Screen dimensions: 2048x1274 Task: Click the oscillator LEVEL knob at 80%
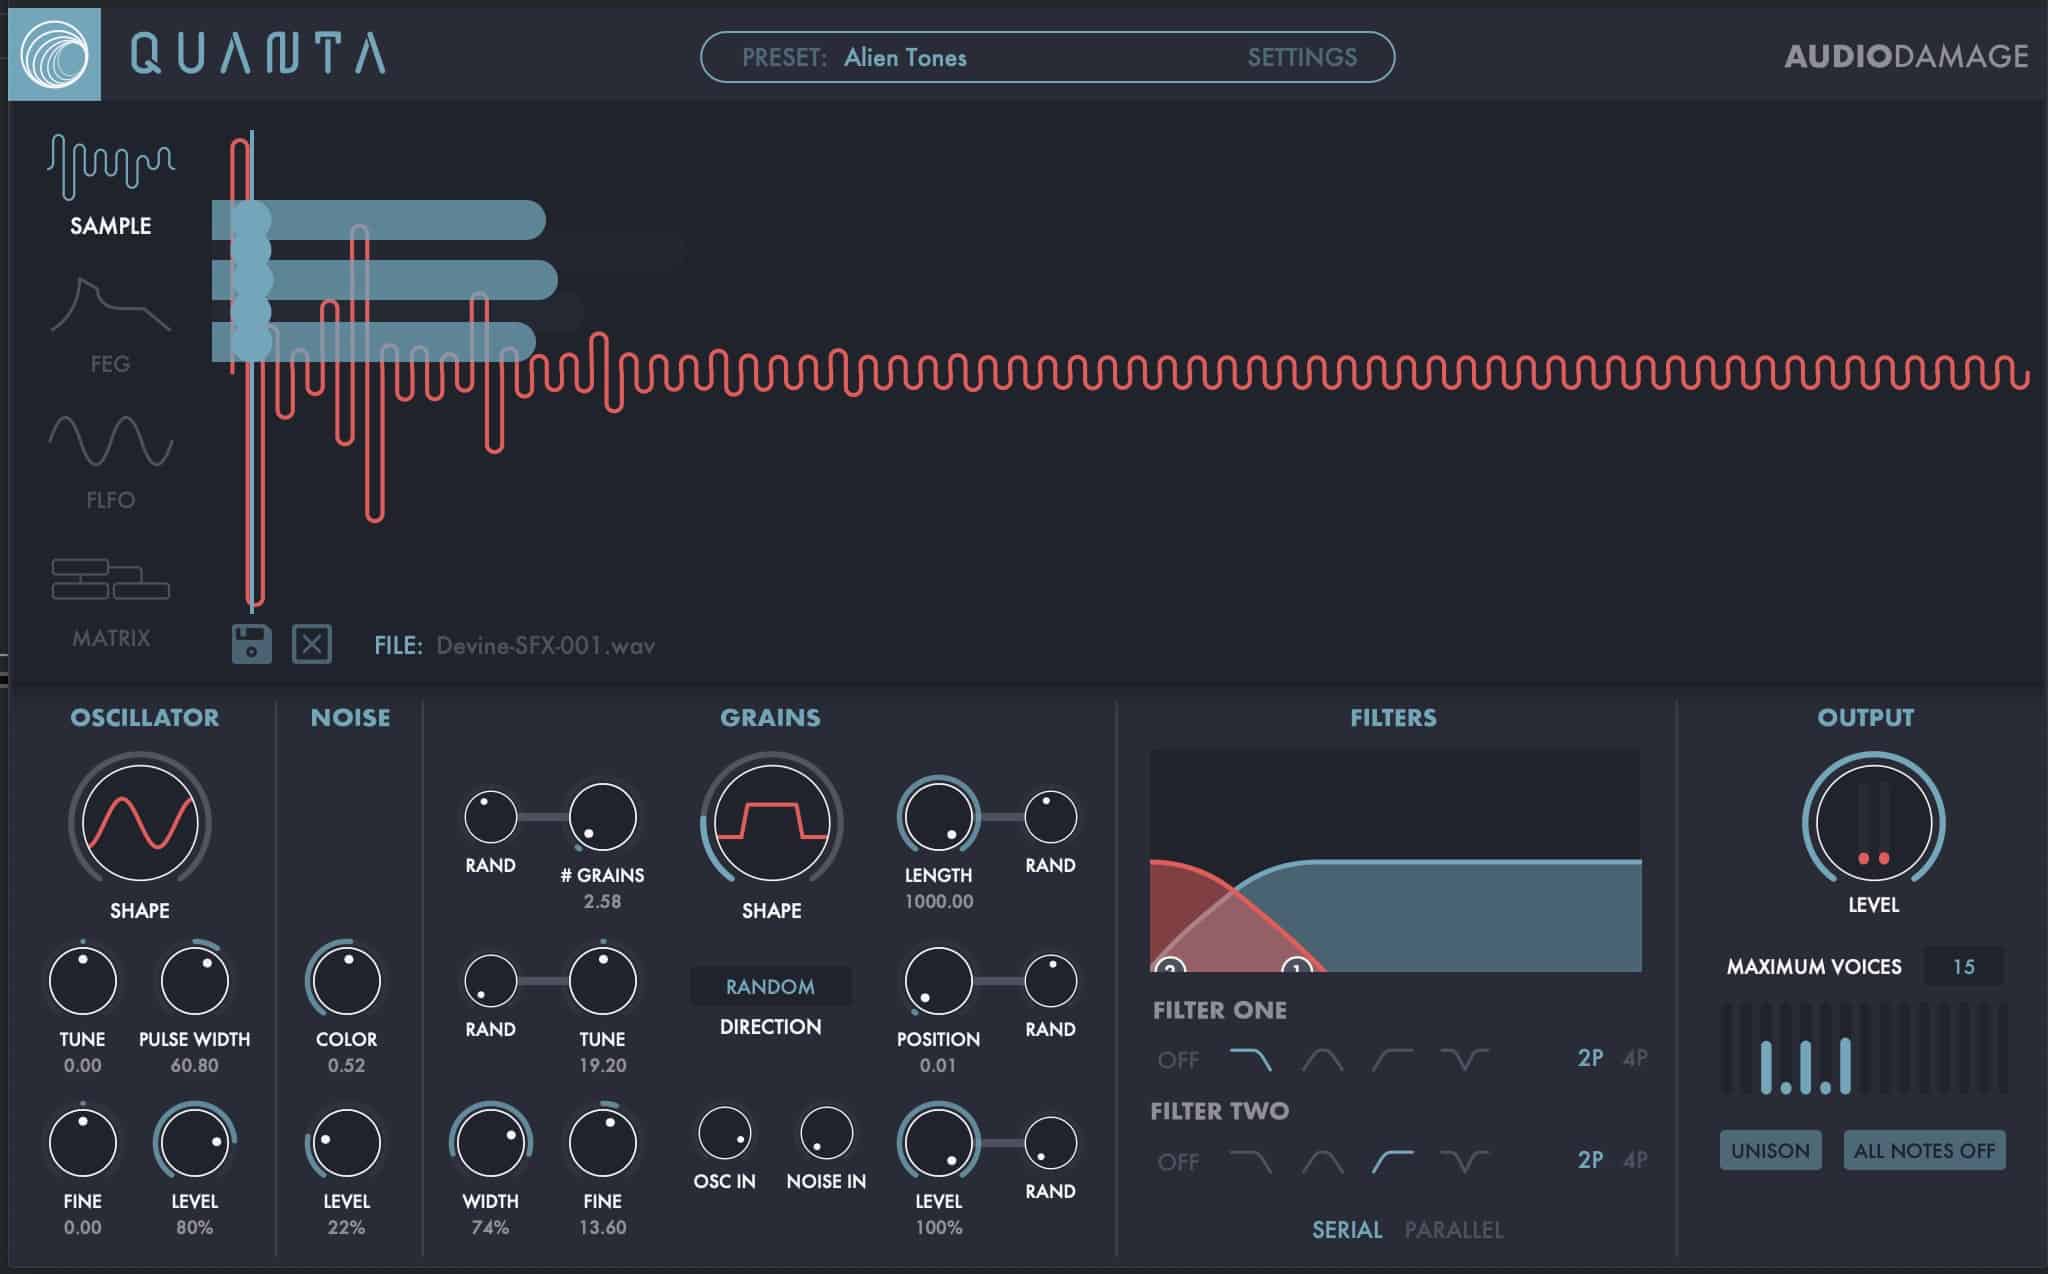pyautogui.click(x=194, y=1143)
